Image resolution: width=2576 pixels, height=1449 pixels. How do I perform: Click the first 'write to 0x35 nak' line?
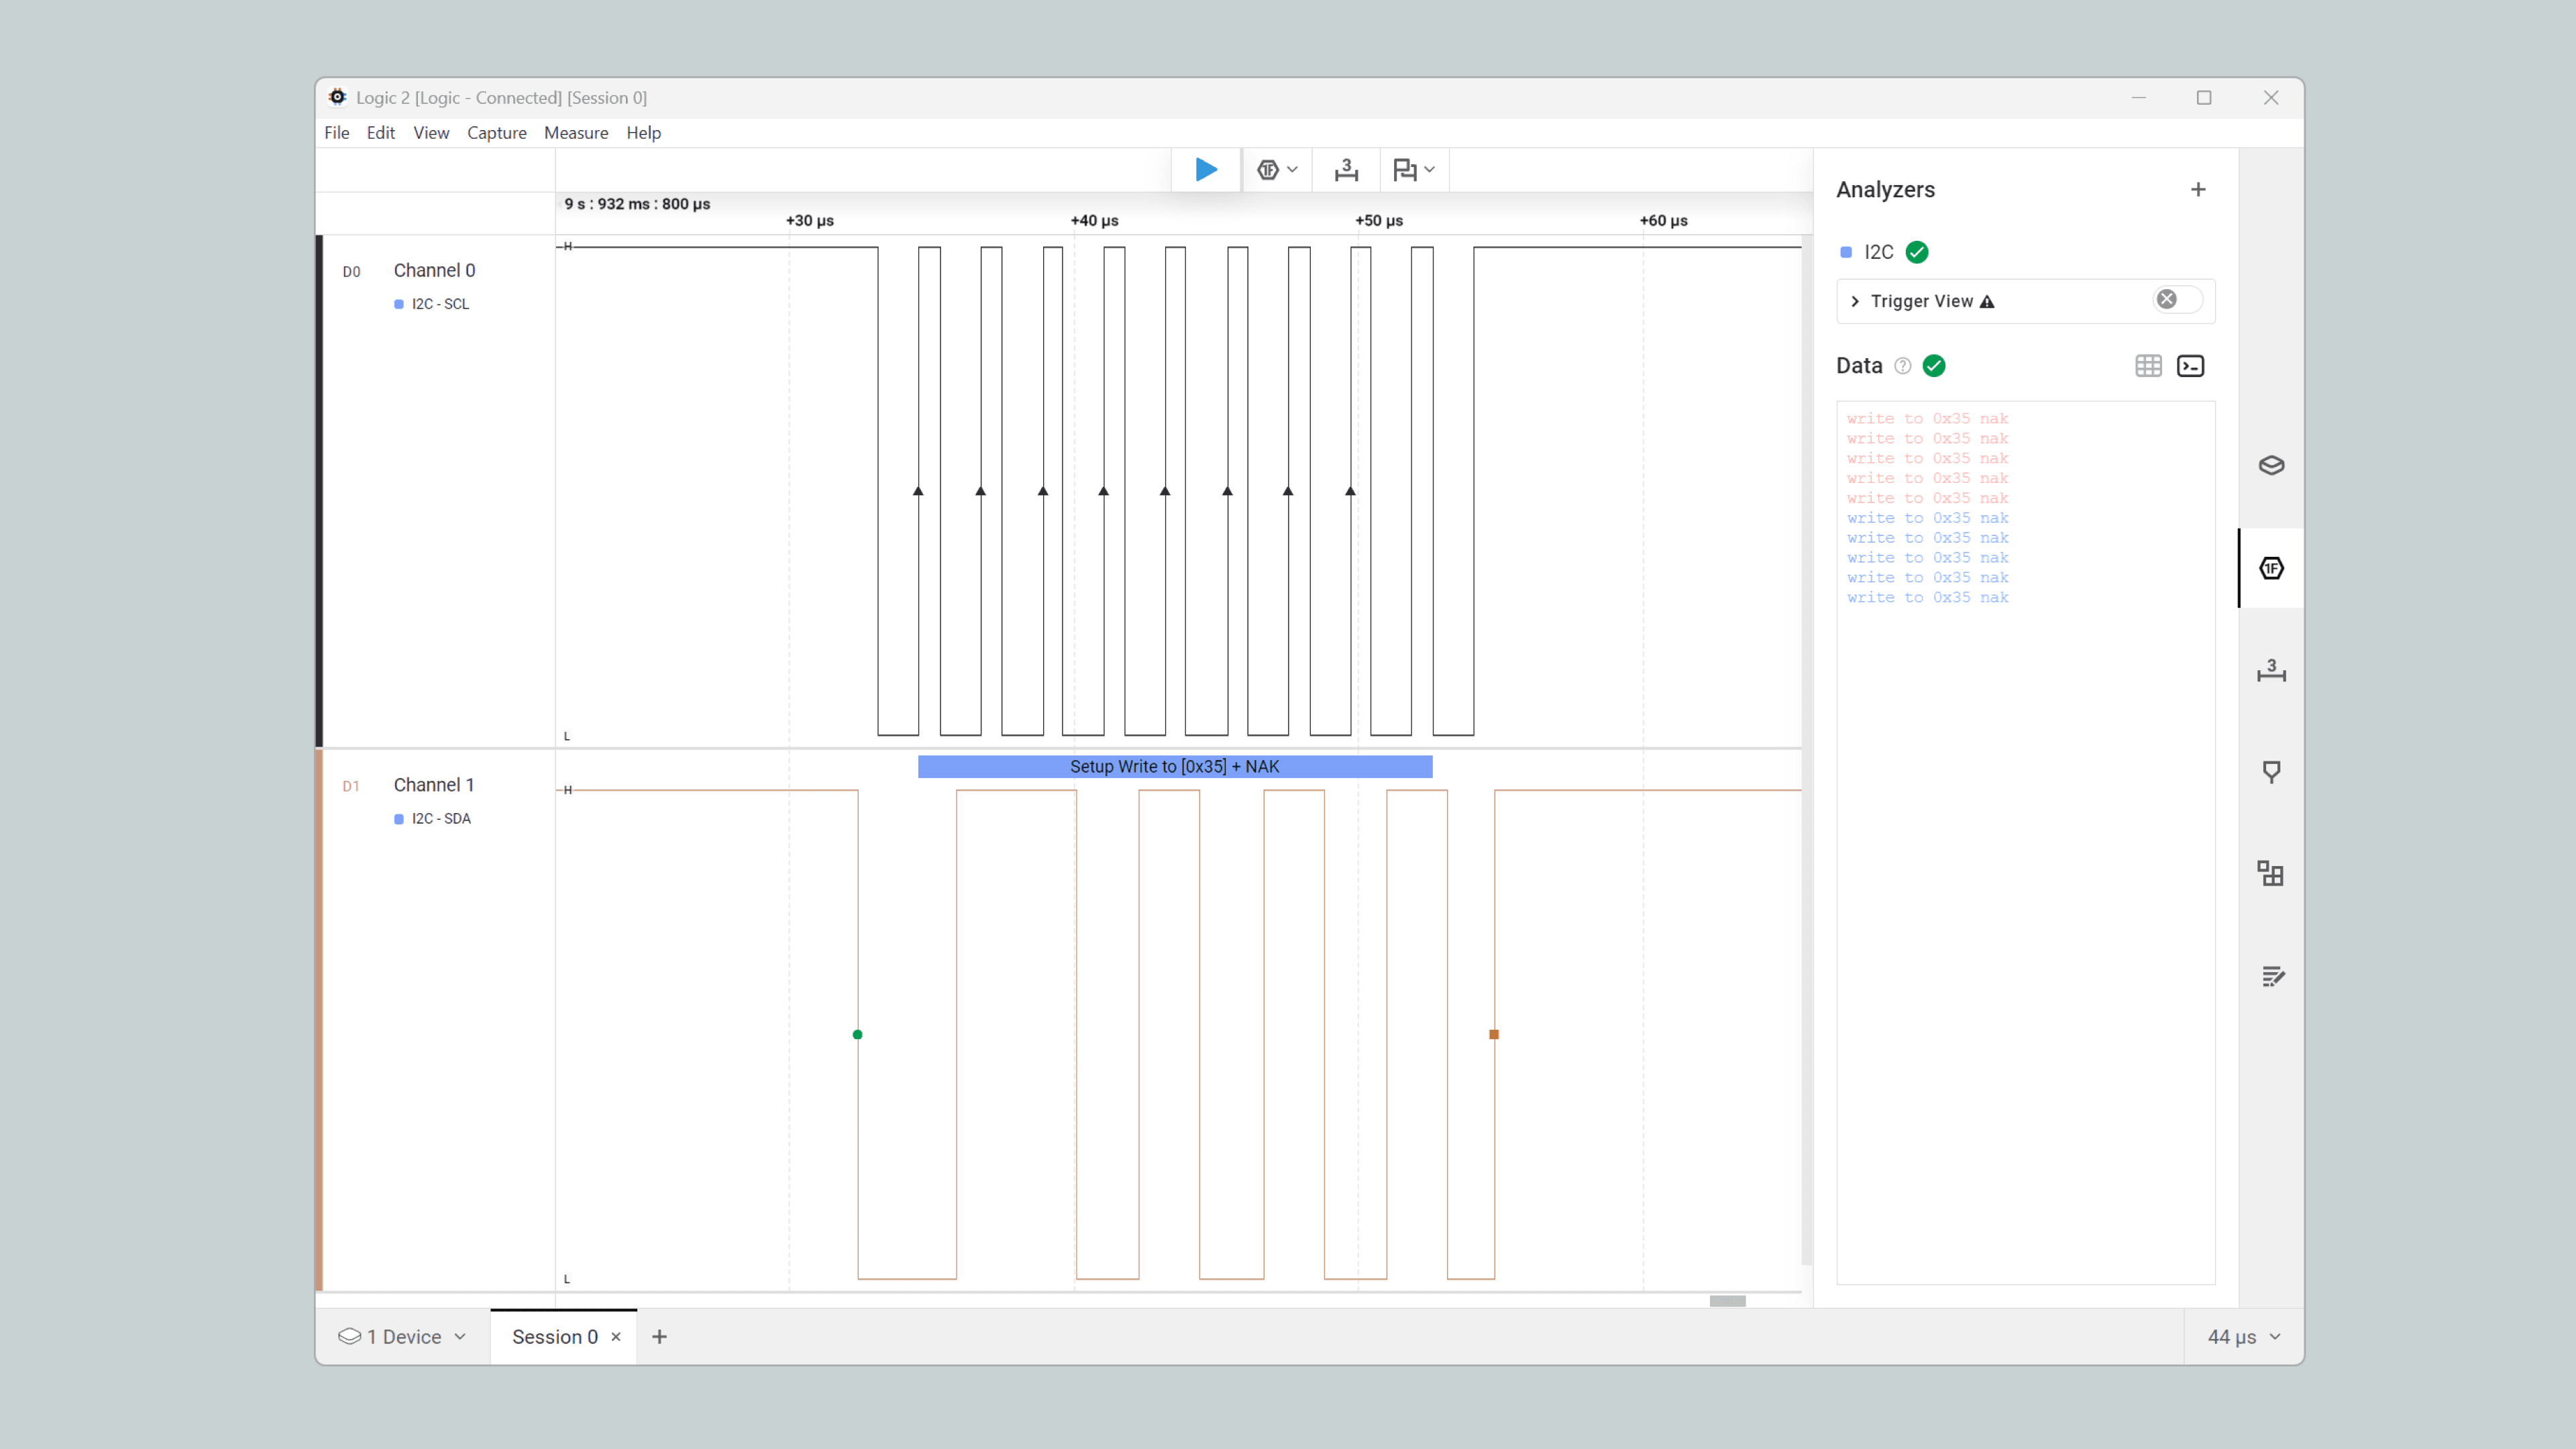click(1927, 419)
